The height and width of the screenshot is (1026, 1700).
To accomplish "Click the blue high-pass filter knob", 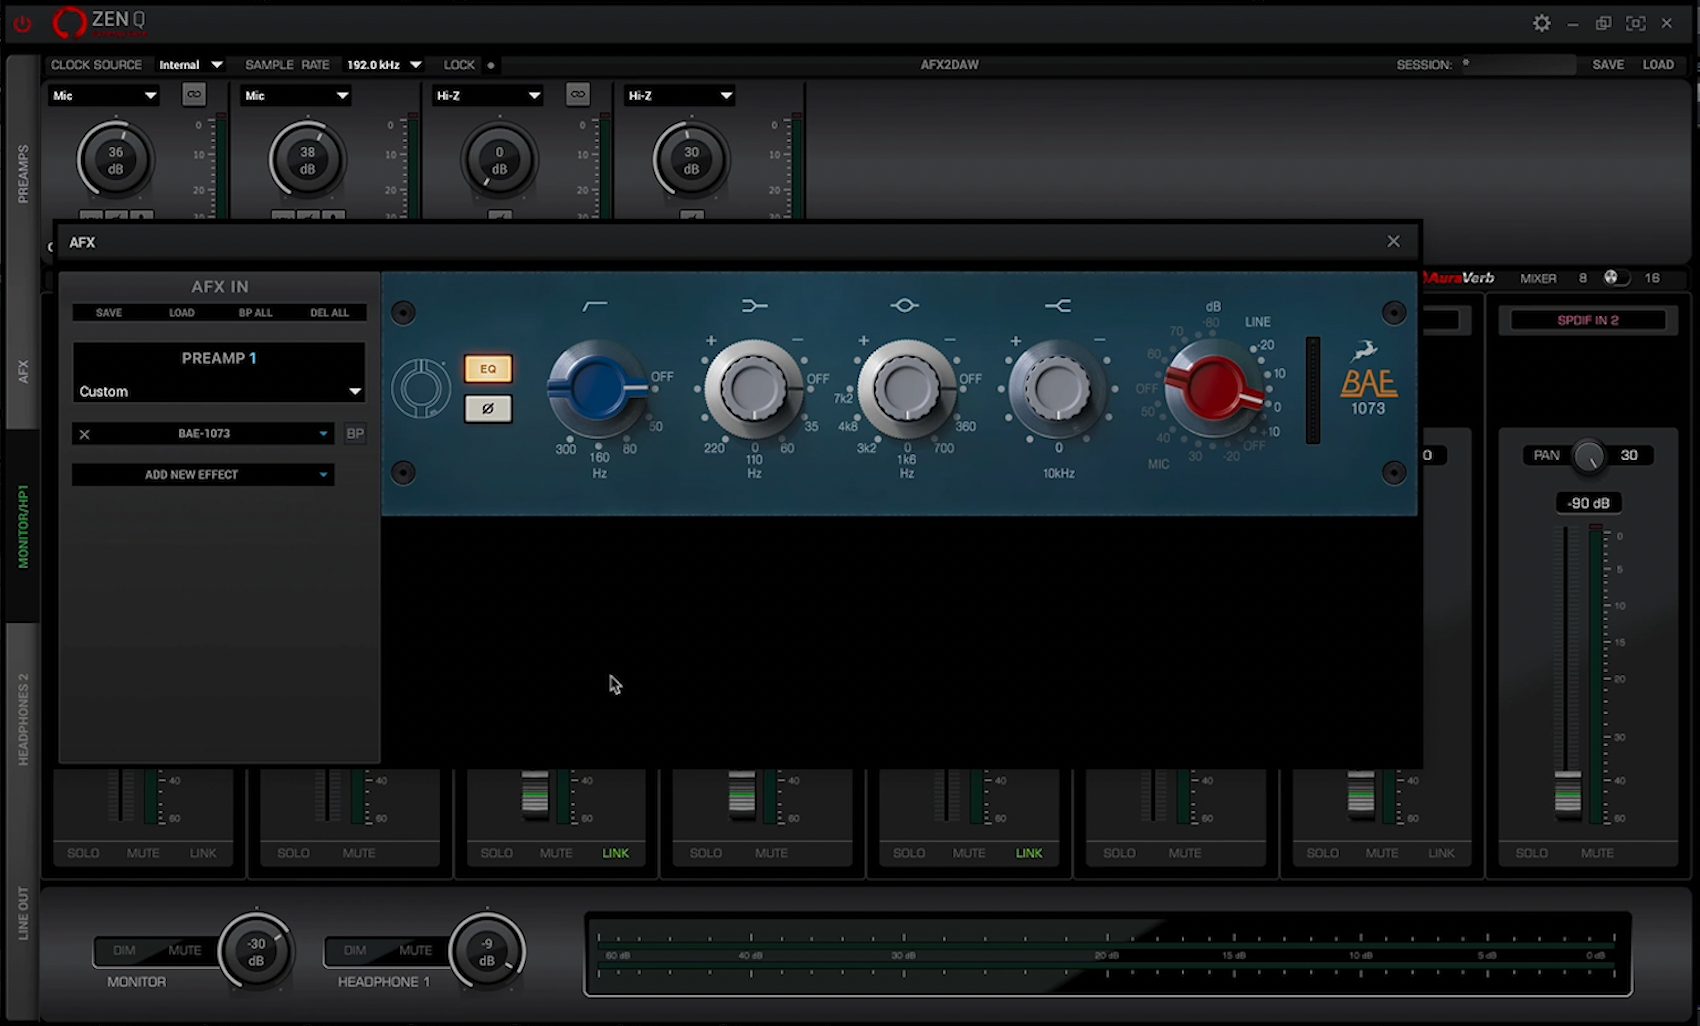I will [597, 388].
